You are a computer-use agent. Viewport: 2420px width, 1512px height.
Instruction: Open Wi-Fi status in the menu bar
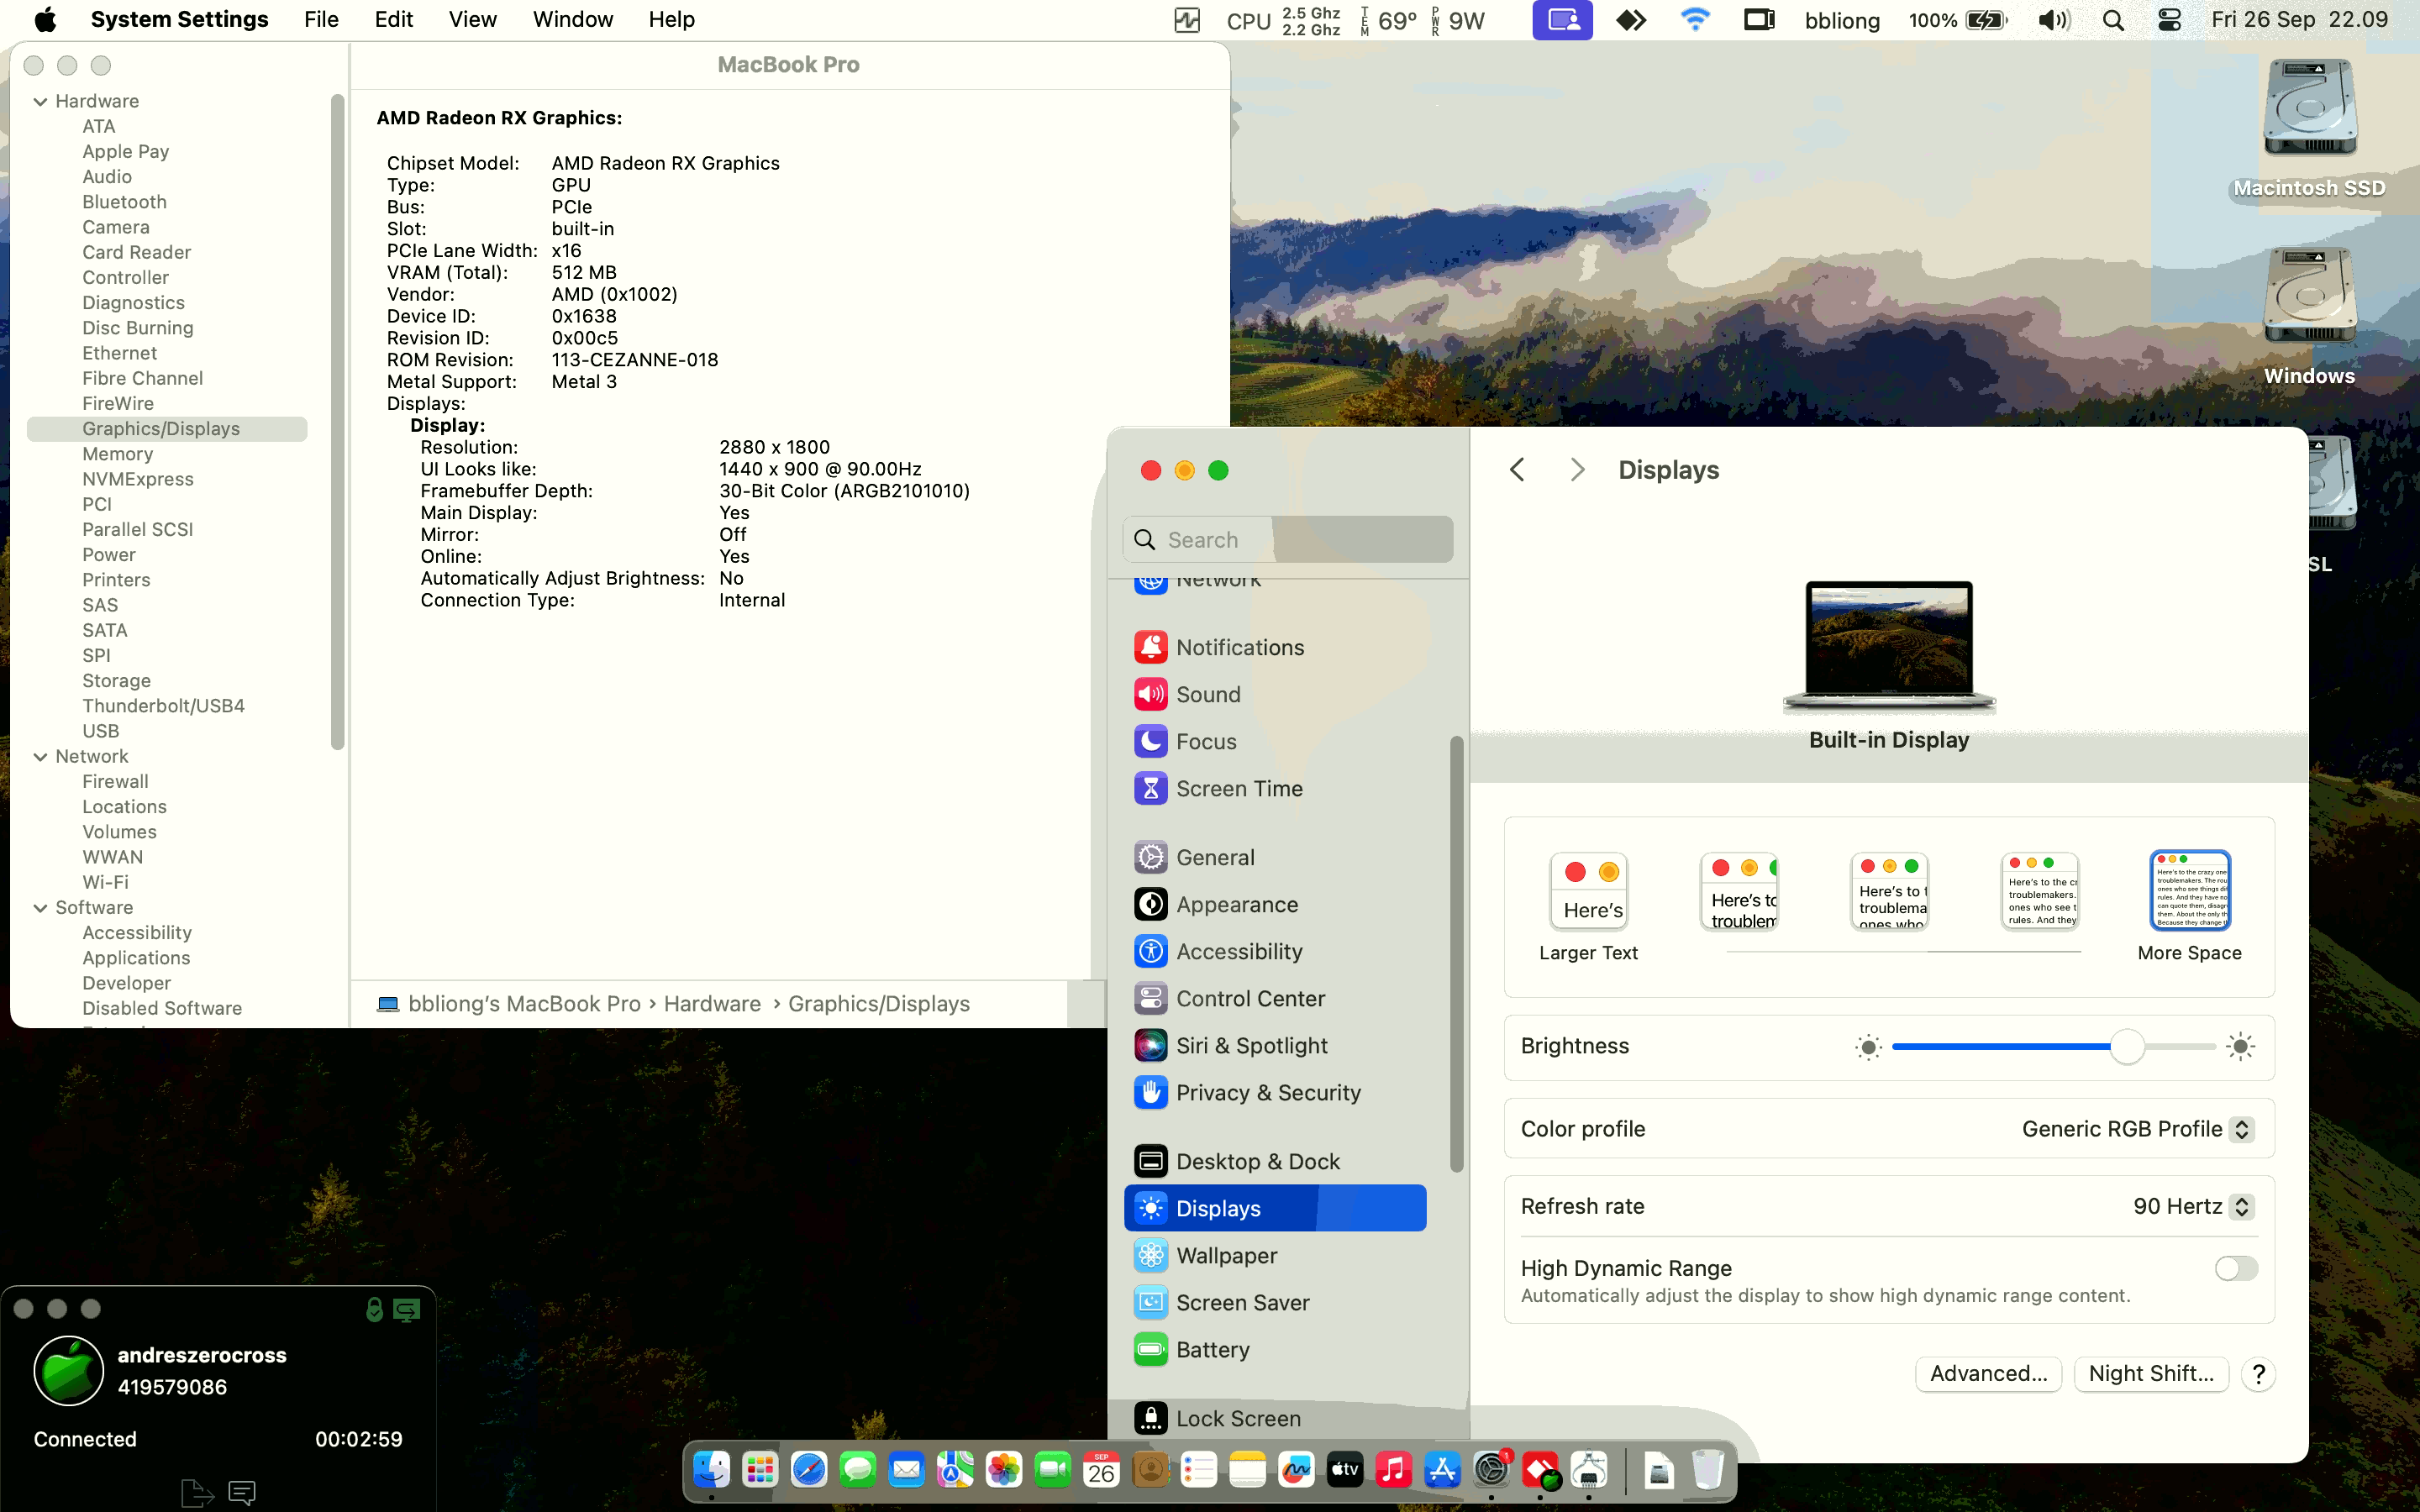(1695, 20)
